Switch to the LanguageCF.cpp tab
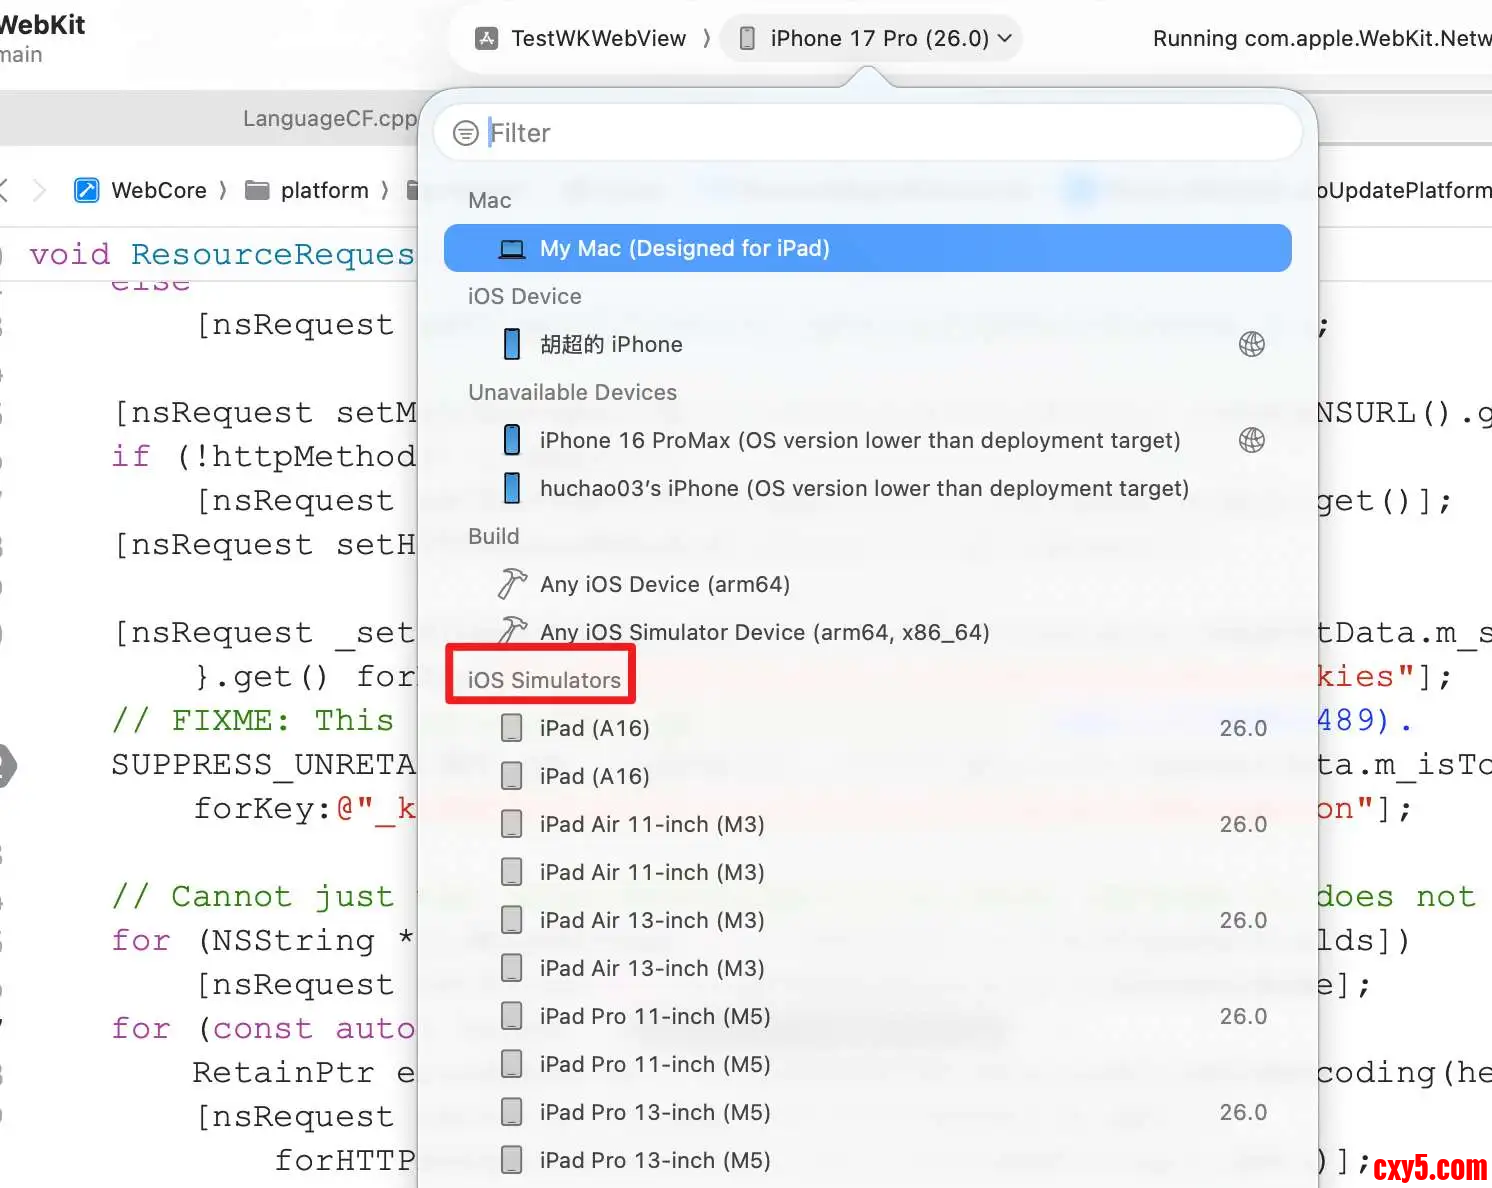The image size is (1492, 1188). [329, 118]
